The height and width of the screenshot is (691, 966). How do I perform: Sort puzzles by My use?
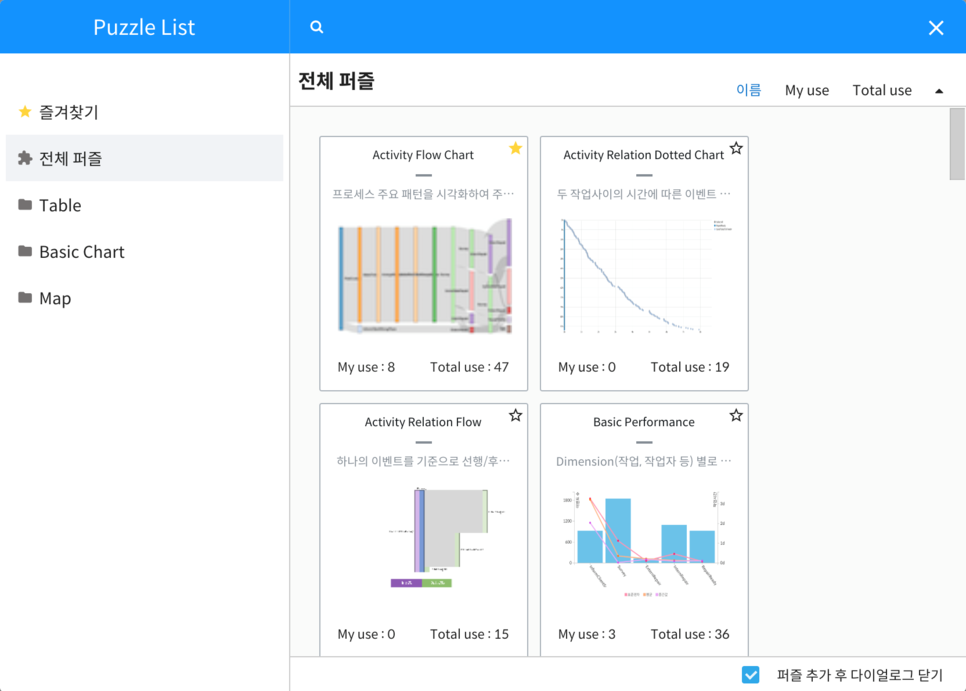pyautogui.click(x=806, y=90)
